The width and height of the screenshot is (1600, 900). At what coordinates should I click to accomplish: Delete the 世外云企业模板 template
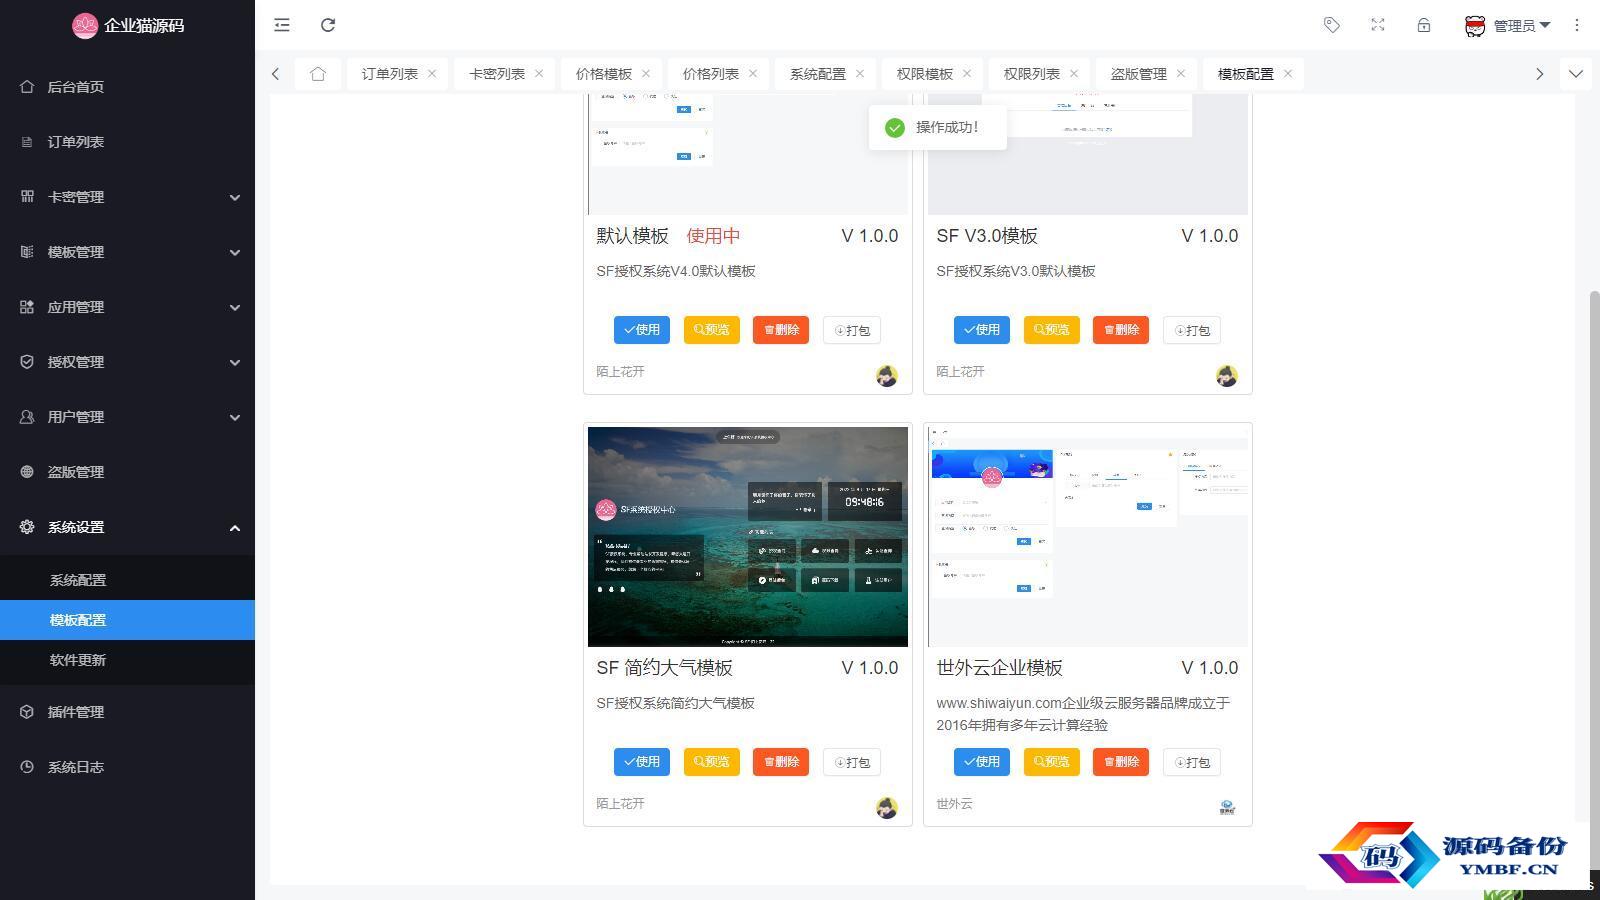click(x=1121, y=762)
